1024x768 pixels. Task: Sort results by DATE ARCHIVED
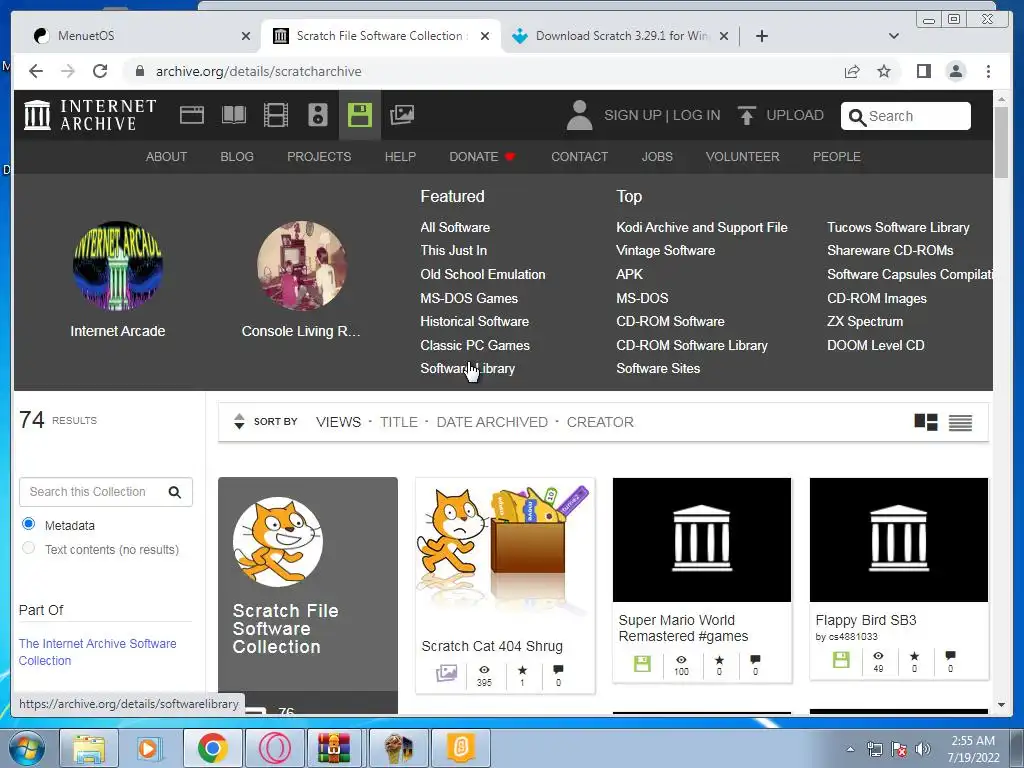point(492,423)
